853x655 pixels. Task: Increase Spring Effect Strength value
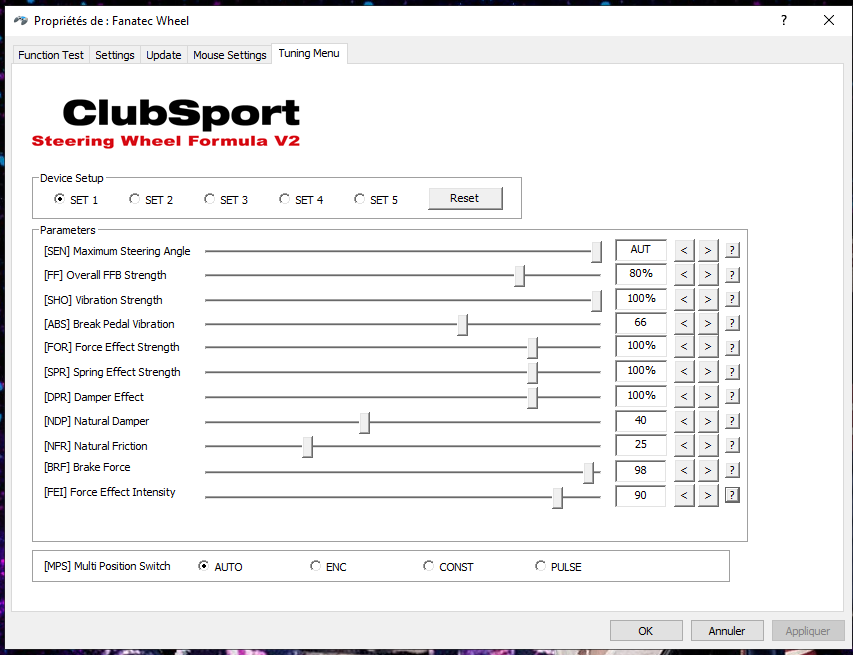[708, 372]
